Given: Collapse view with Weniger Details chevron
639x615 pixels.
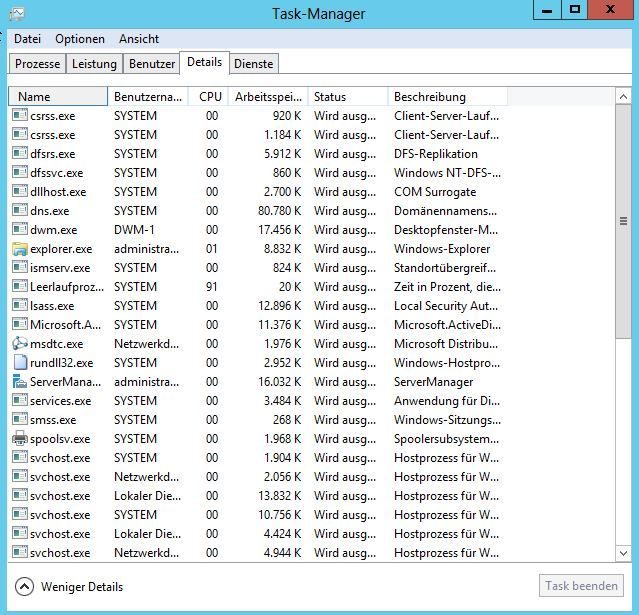Looking at the screenshot, I should pos(24,587).
